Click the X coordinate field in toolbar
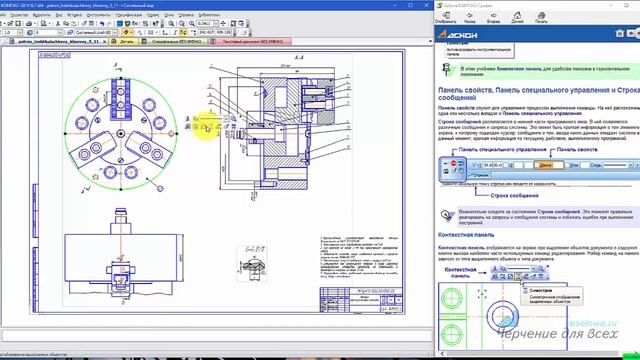 (207, 32)
